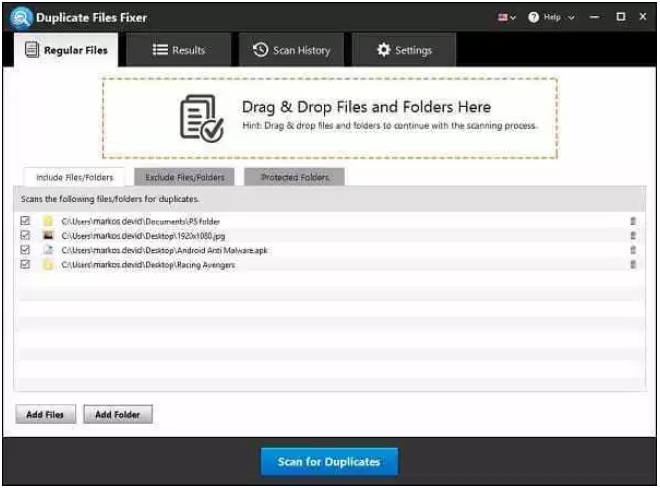Remove PS Folder with its trash icon
The image size is (660, 488).
(x=633, y=221)
